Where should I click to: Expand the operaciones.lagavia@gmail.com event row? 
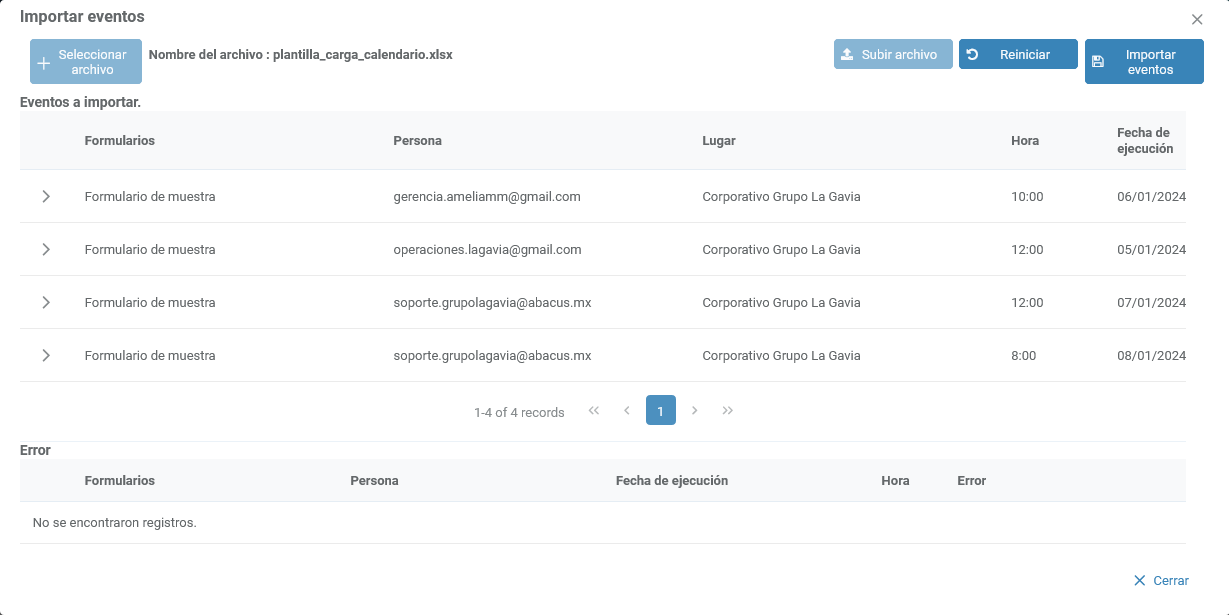[x=46, y=250]
